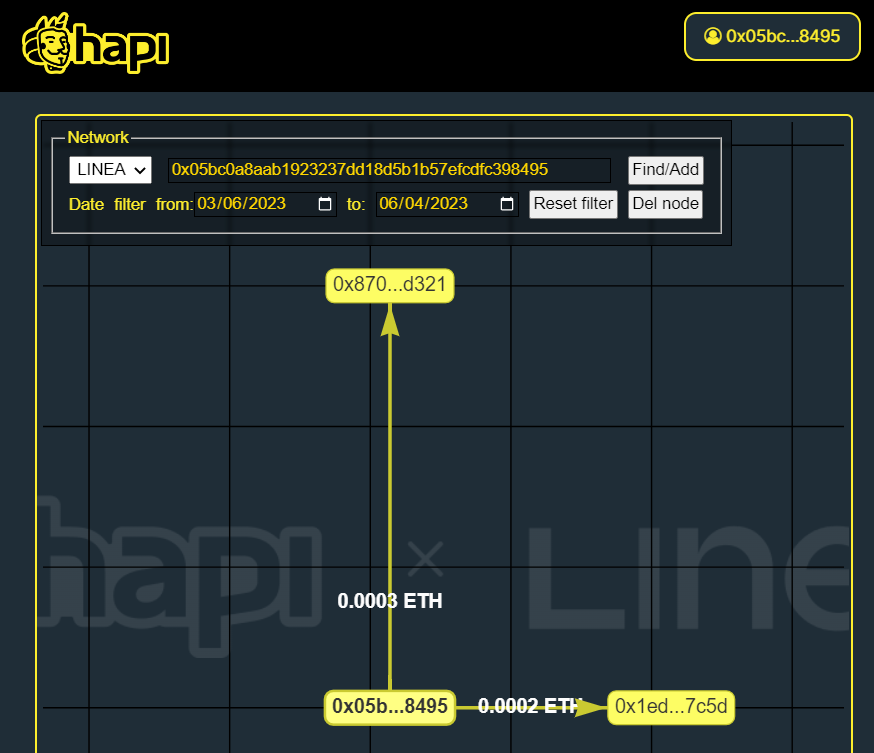Image resolution: width=874 pixels, height=753 pixels.
Task: Click the Find/Add button
Action: click(x=666, y=169)
